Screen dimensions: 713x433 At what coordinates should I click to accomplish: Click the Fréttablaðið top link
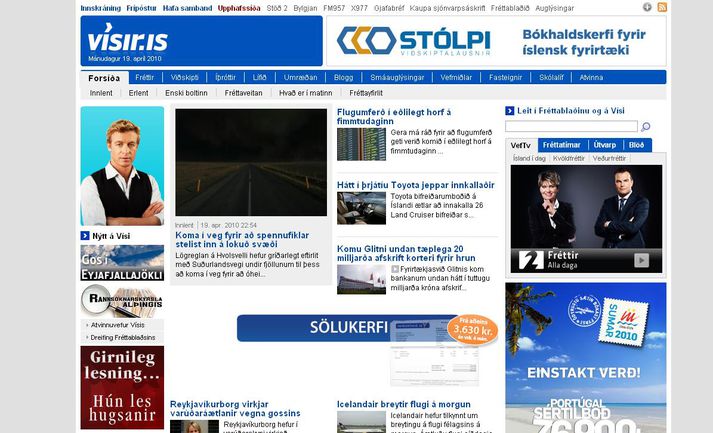coord(510,8)
